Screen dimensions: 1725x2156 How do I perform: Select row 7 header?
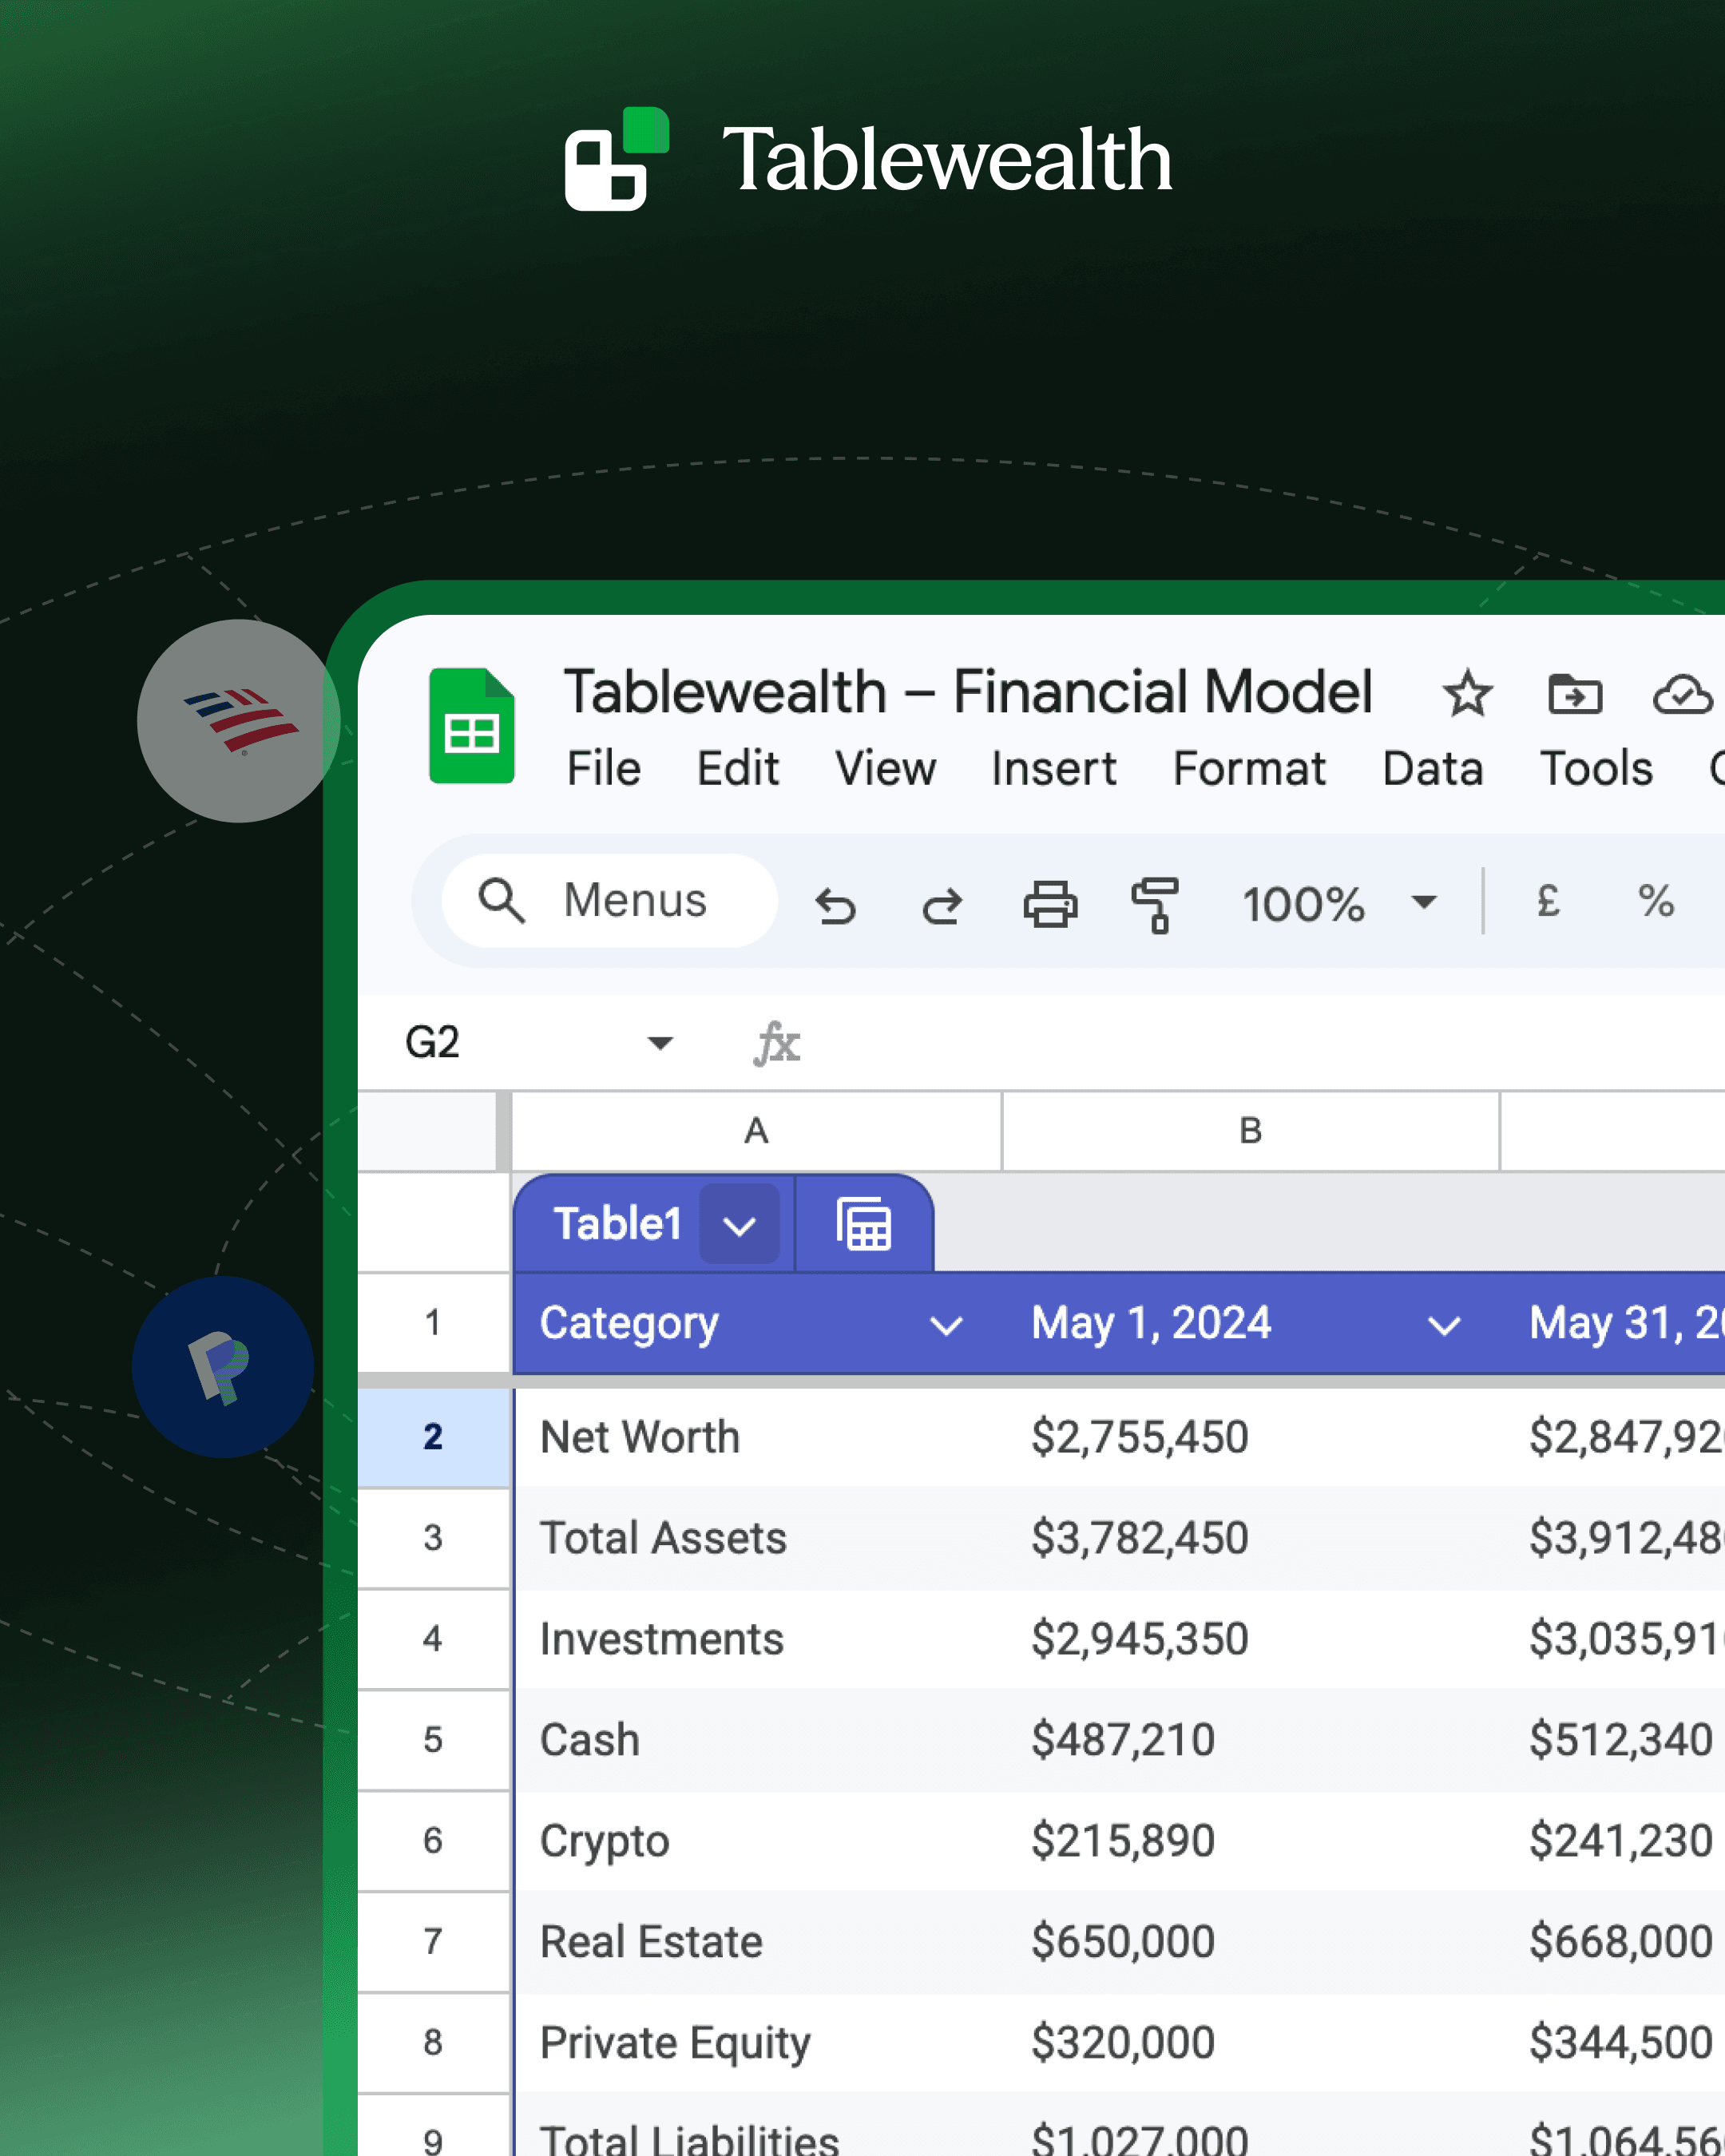(433, 1942)
